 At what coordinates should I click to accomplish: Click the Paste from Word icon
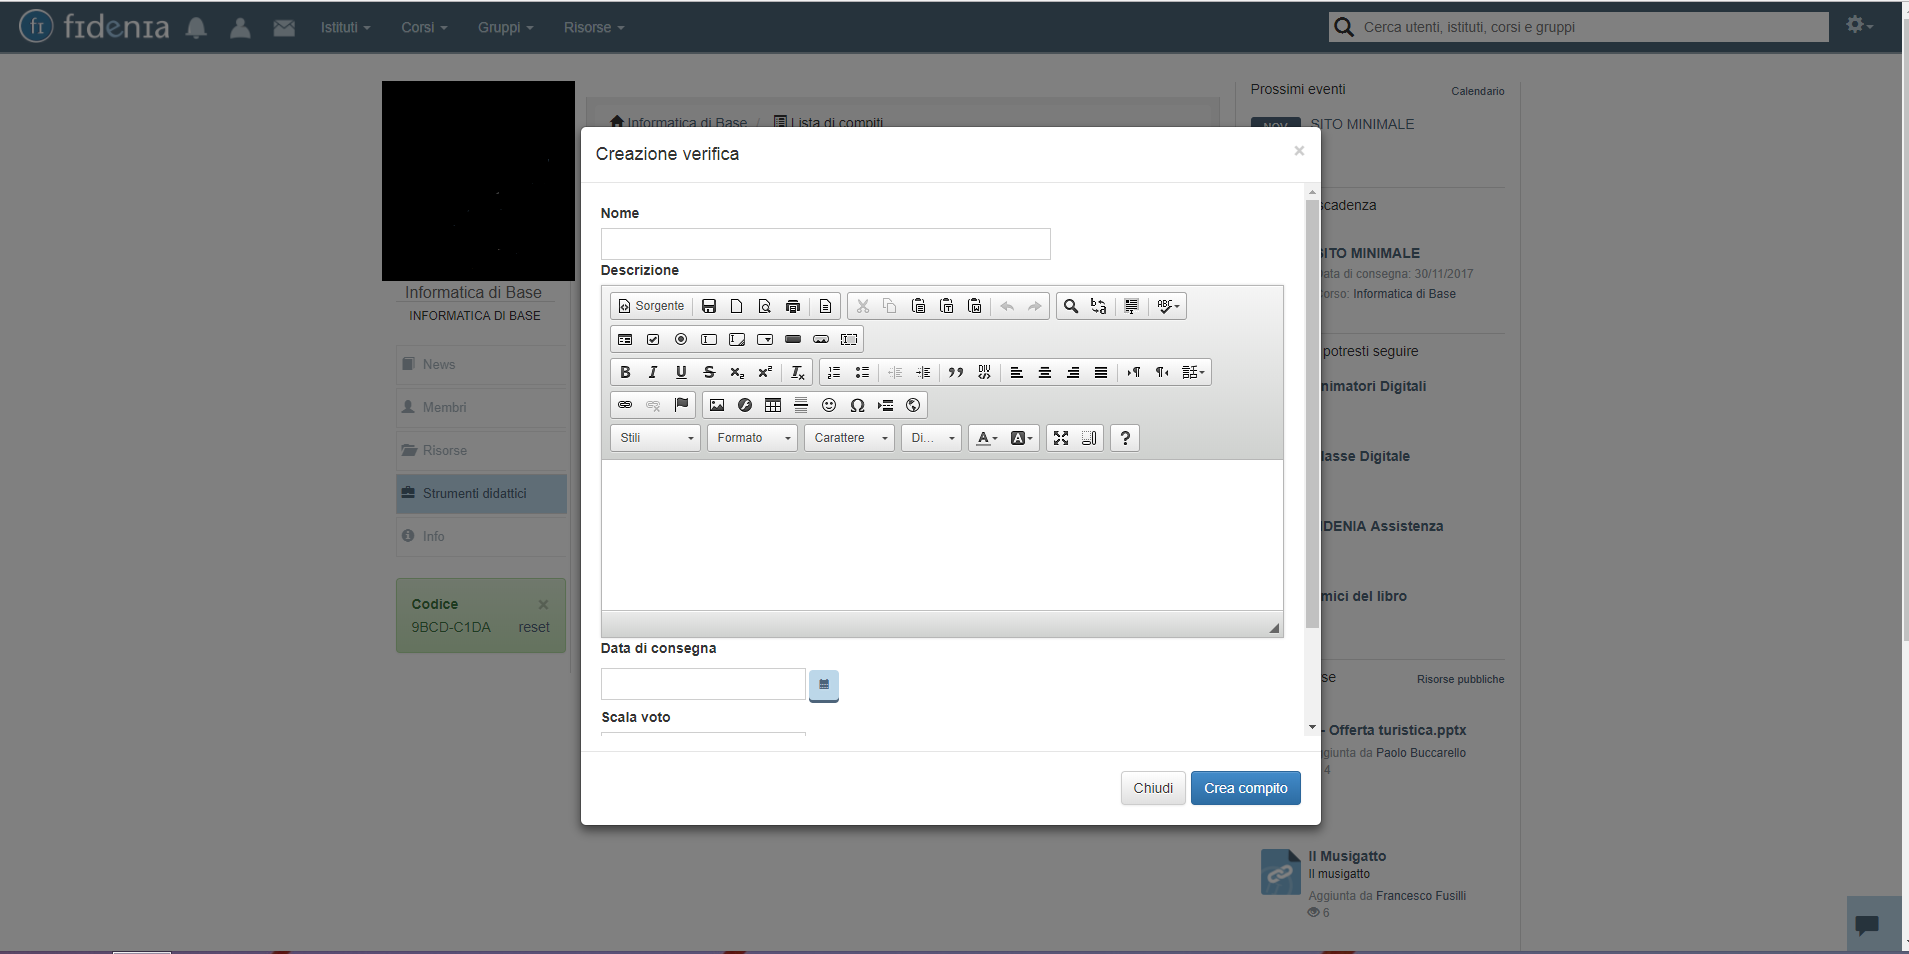point(975,306)
